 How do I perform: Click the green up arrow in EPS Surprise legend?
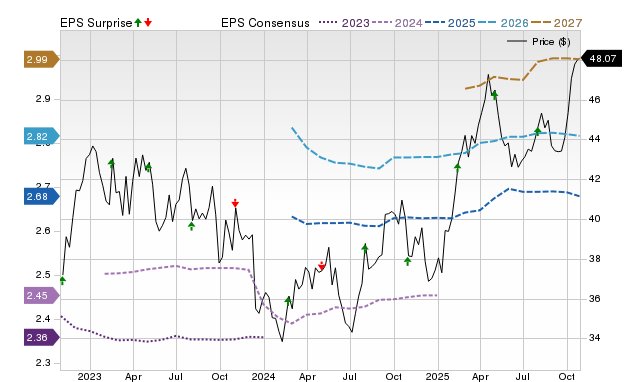[x=138, y=23]
